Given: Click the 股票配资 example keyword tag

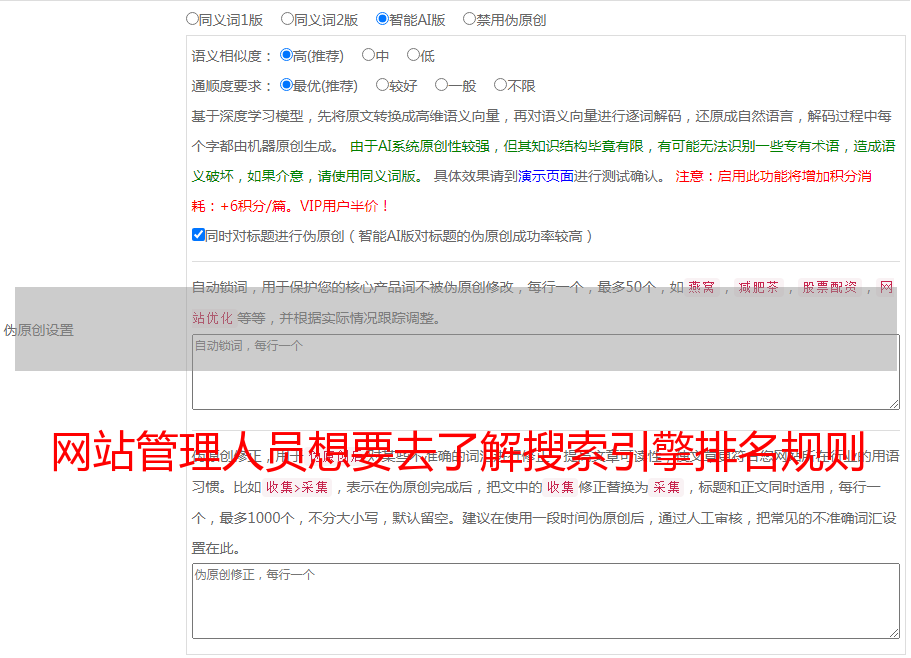Looking at the screenshot, I should coord(830,287).
